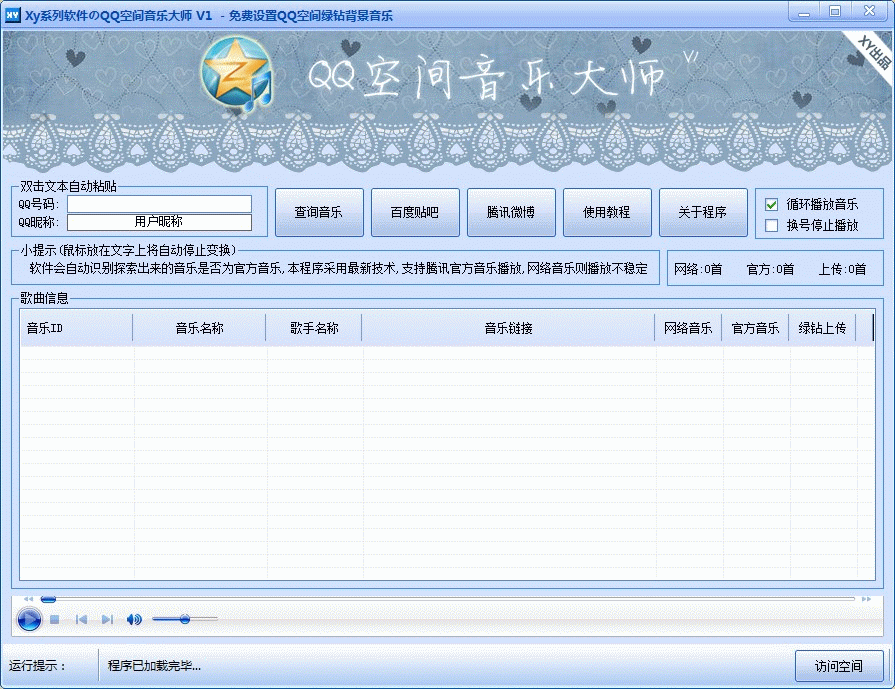The width and height of the screenshot is (895, 689).
Task: Click the star music logo in the banner
Action: coord(236,74)
